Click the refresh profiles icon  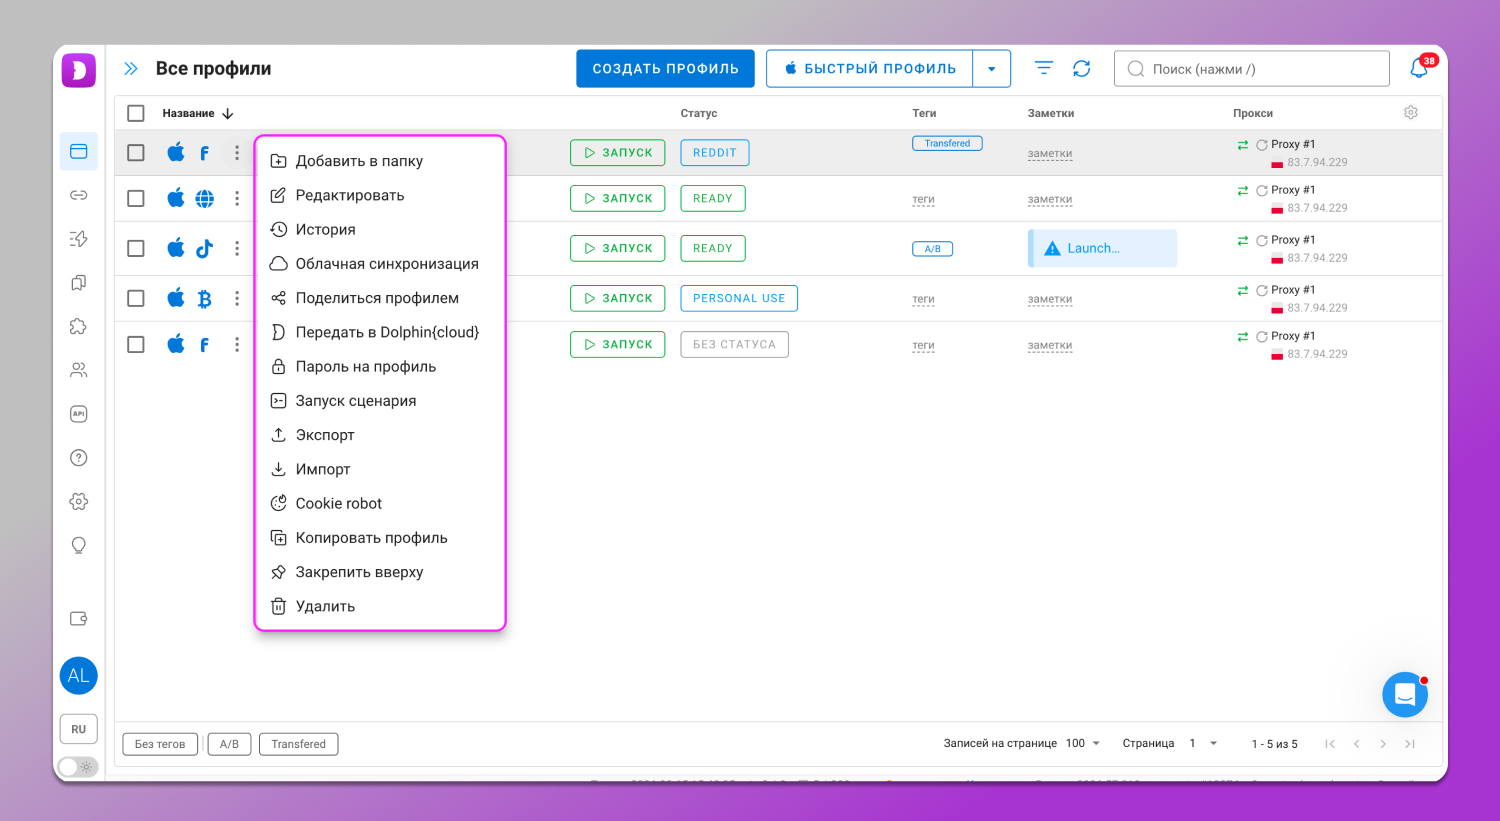tap(1081, 68)
